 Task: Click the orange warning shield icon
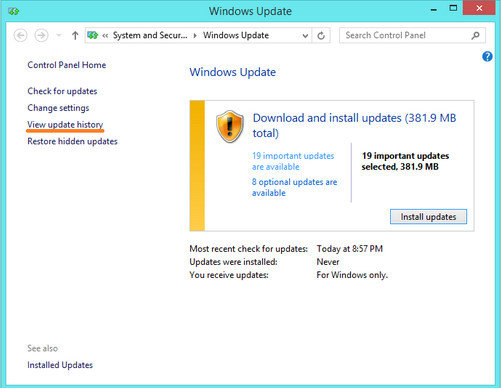coord(230,126)
